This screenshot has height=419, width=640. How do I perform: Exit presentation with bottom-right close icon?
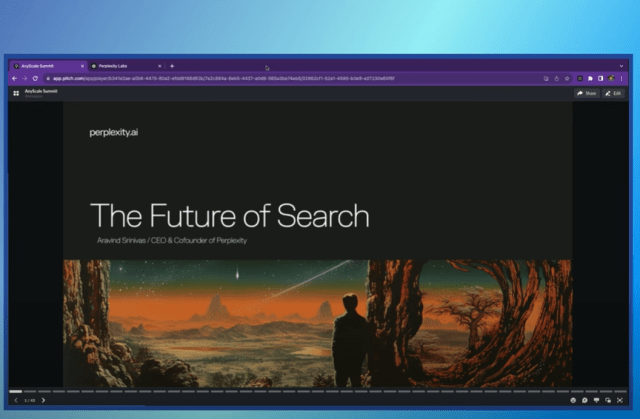[x=620, y=400]
